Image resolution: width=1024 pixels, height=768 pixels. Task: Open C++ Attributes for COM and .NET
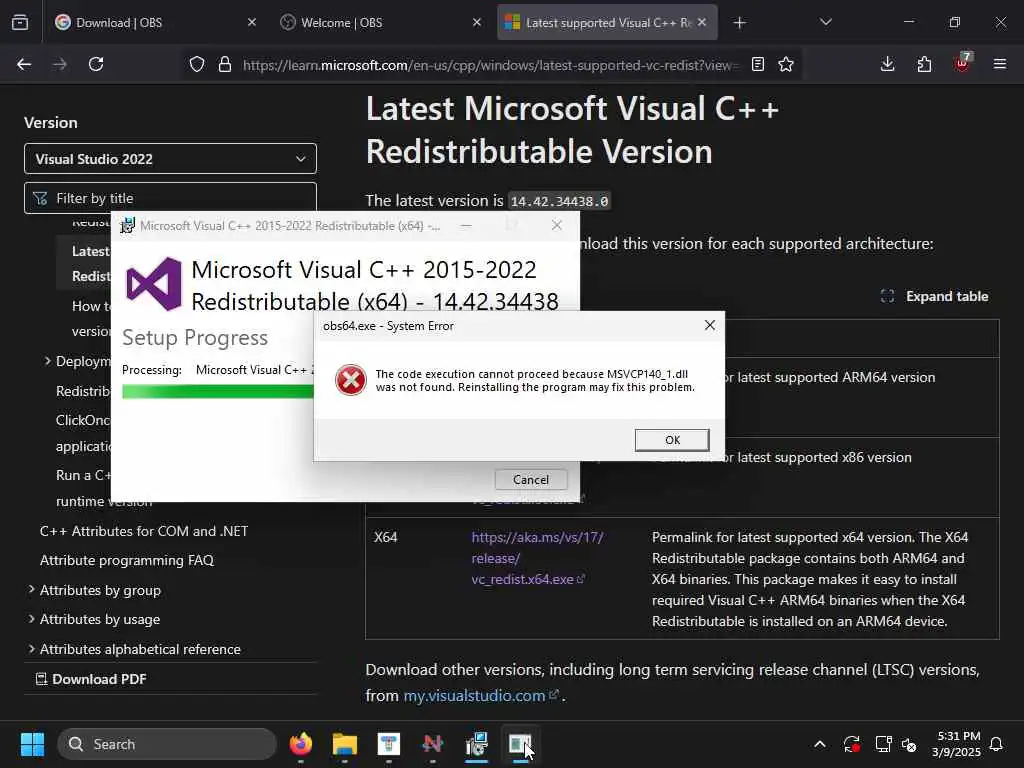(x=144, y=531)
